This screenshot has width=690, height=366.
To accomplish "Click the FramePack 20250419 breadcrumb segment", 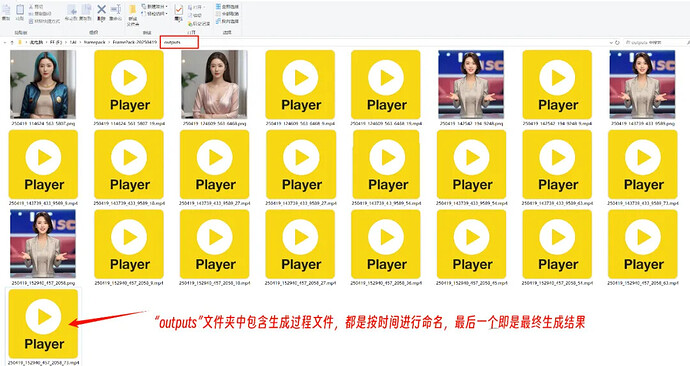I will [x=135, y=42].
